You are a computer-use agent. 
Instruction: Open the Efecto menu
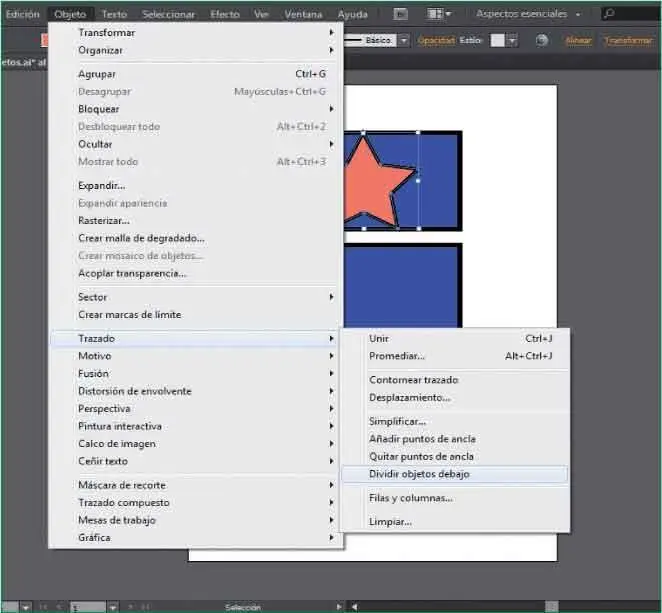(x=225, y=14)
